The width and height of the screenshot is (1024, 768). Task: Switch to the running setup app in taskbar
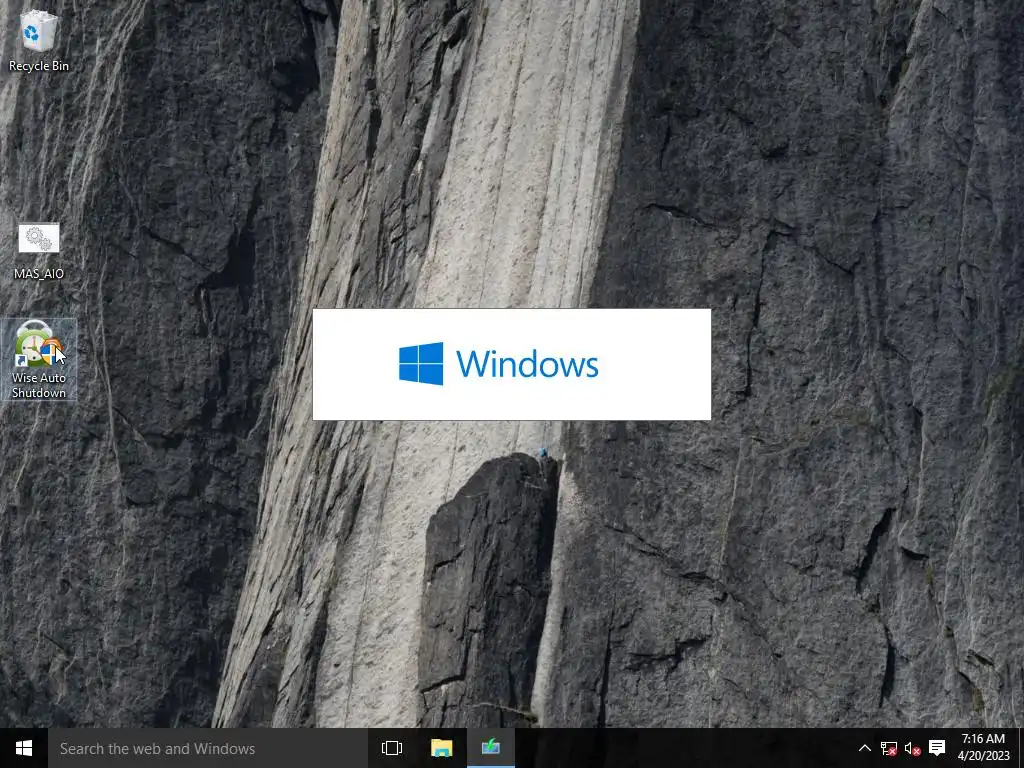click(491, 748)
